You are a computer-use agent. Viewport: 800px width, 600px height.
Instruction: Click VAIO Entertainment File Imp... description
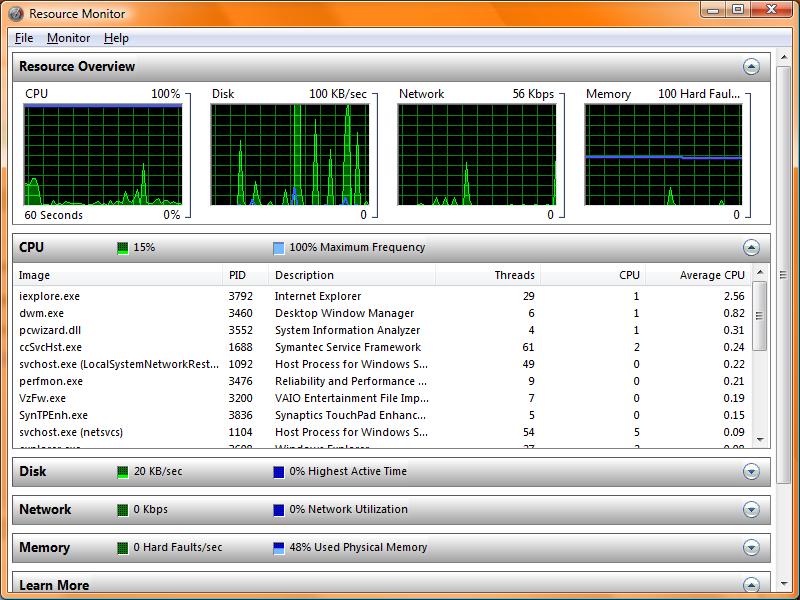(x=352, y=398)
